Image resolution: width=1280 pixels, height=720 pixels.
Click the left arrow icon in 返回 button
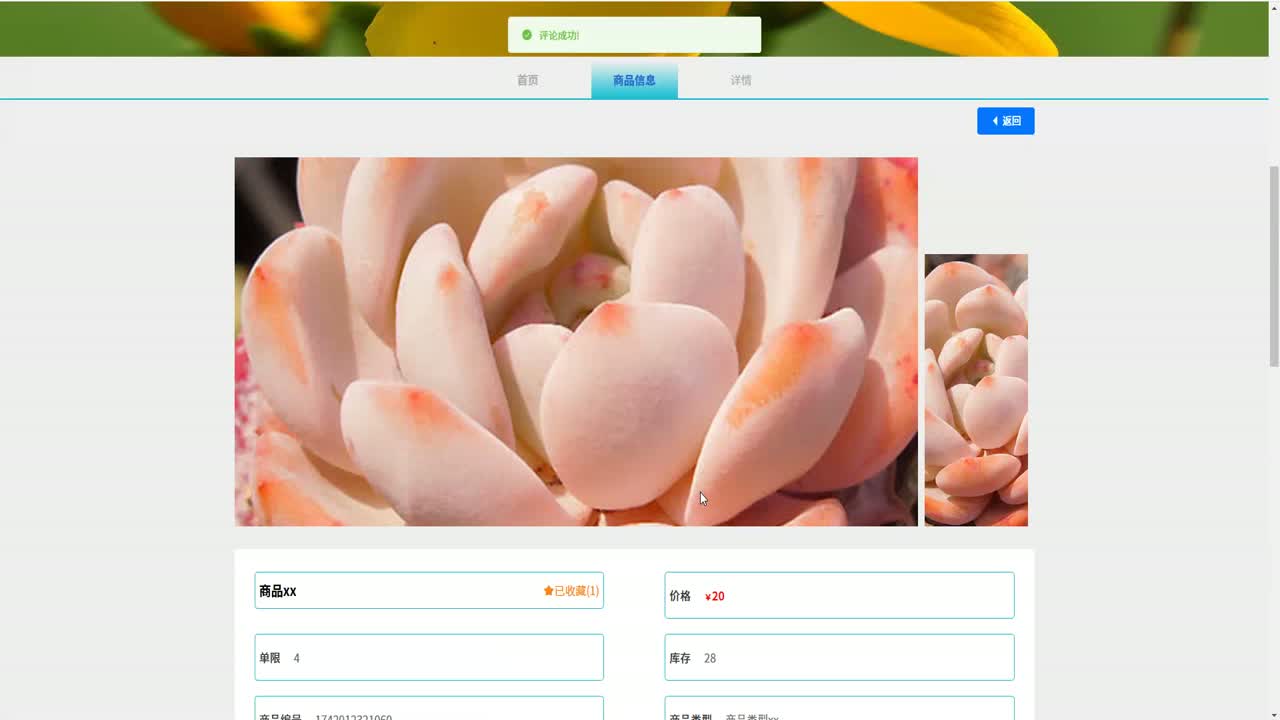tap(995, 121)
